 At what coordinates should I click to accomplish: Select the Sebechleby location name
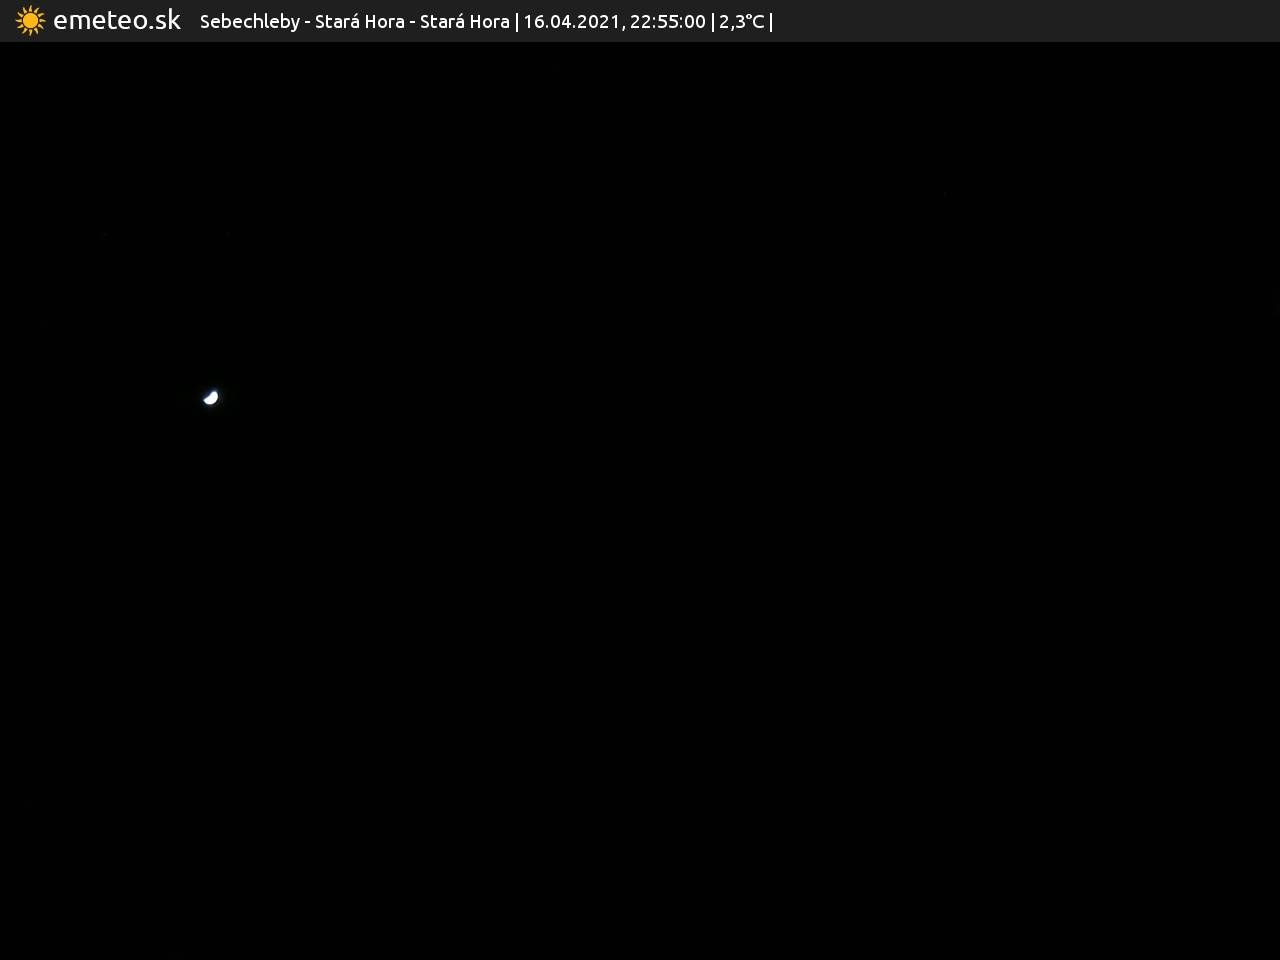249,22
